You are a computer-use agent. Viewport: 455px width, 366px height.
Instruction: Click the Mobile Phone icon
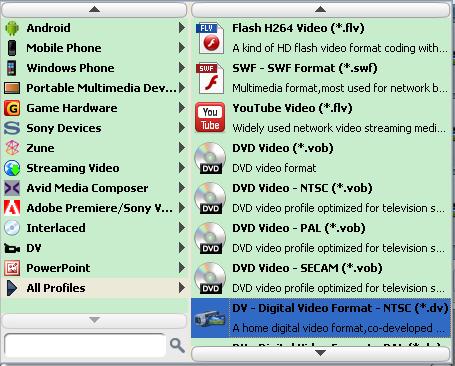pos(12,48)
